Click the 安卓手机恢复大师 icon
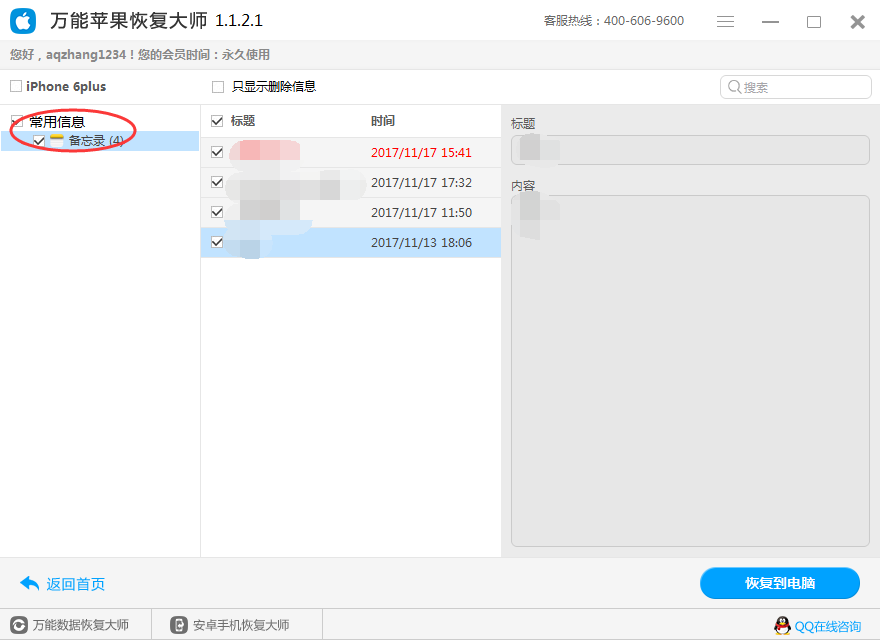The width and height of the screenshot is (880, 640). (178, 625)
